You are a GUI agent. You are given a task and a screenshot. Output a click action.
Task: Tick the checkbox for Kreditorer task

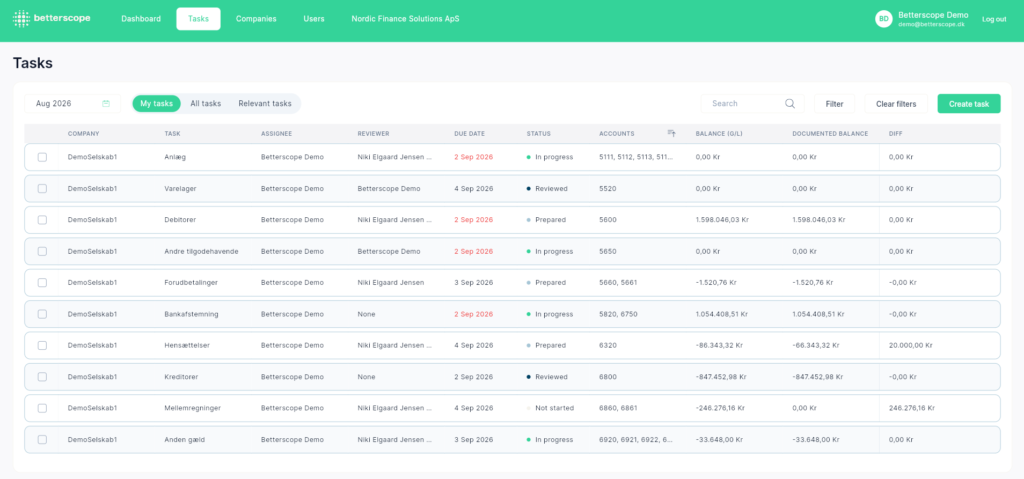pyautogui.click(x=42, y=376)
